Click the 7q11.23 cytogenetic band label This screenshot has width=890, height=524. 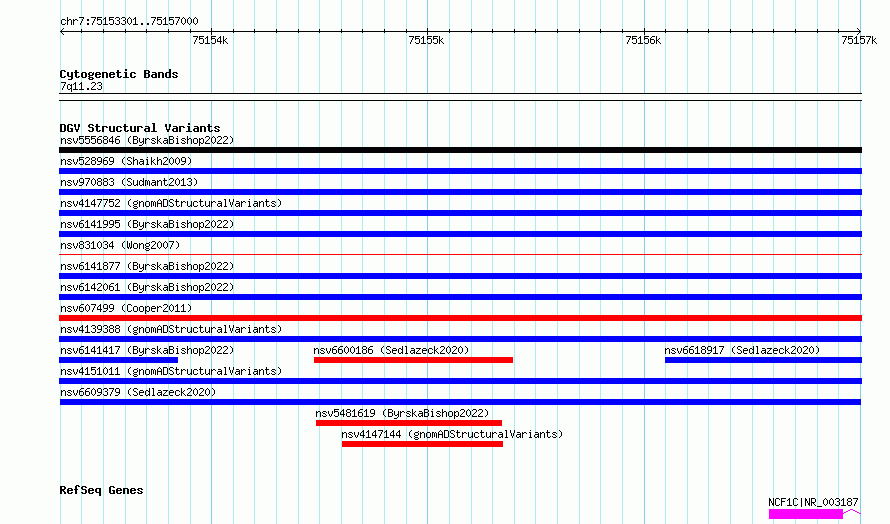81,86
